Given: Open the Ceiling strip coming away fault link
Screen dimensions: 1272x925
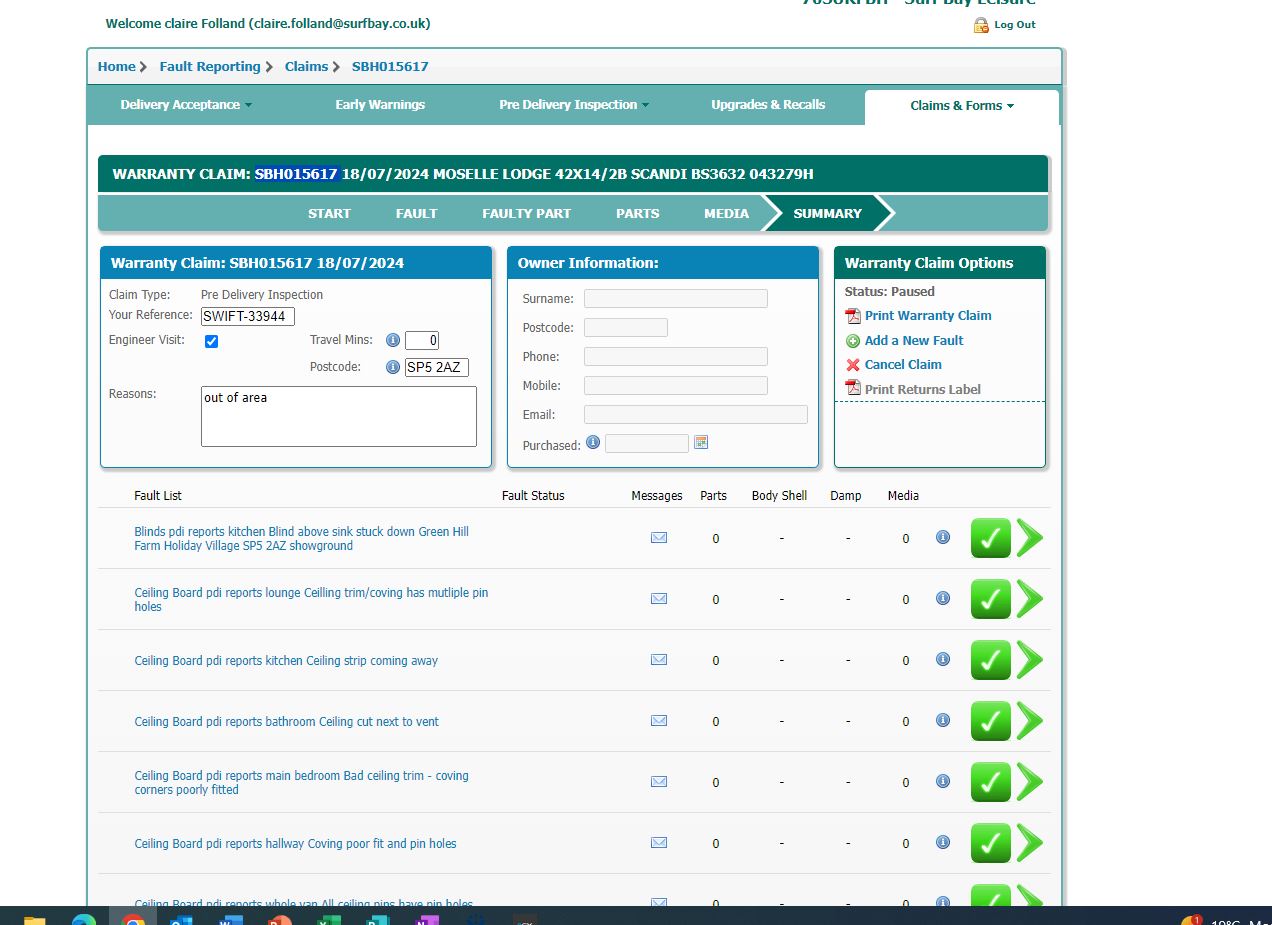Looking at the screenshot, I should (x=286, y=661).
